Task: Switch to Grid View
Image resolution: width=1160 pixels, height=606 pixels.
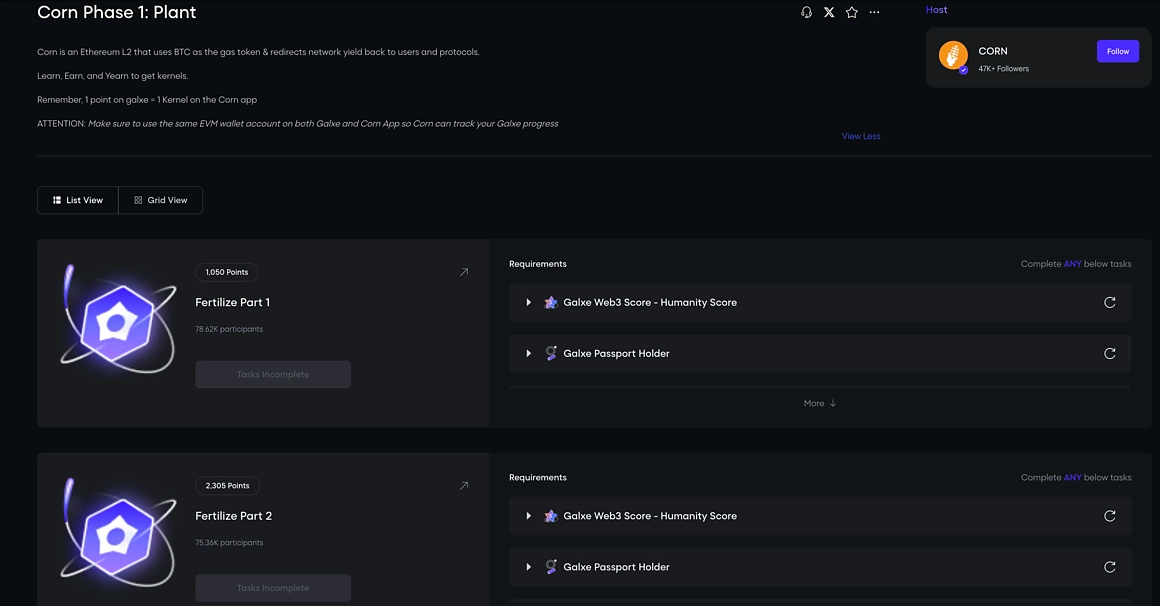Action: point(161,200)
